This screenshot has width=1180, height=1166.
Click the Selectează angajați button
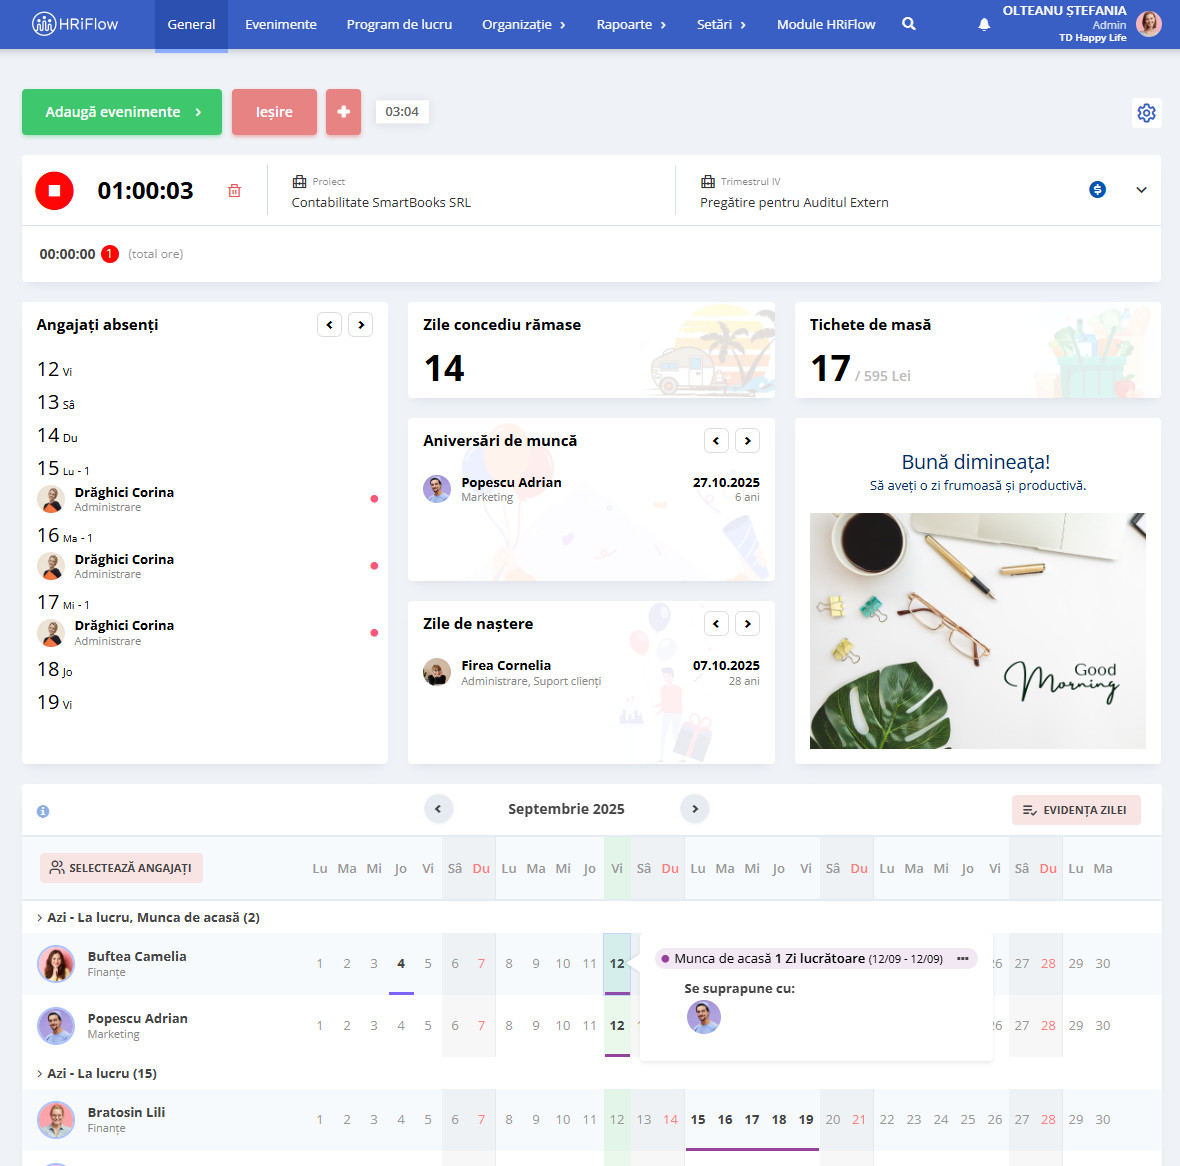coord(121,868)
